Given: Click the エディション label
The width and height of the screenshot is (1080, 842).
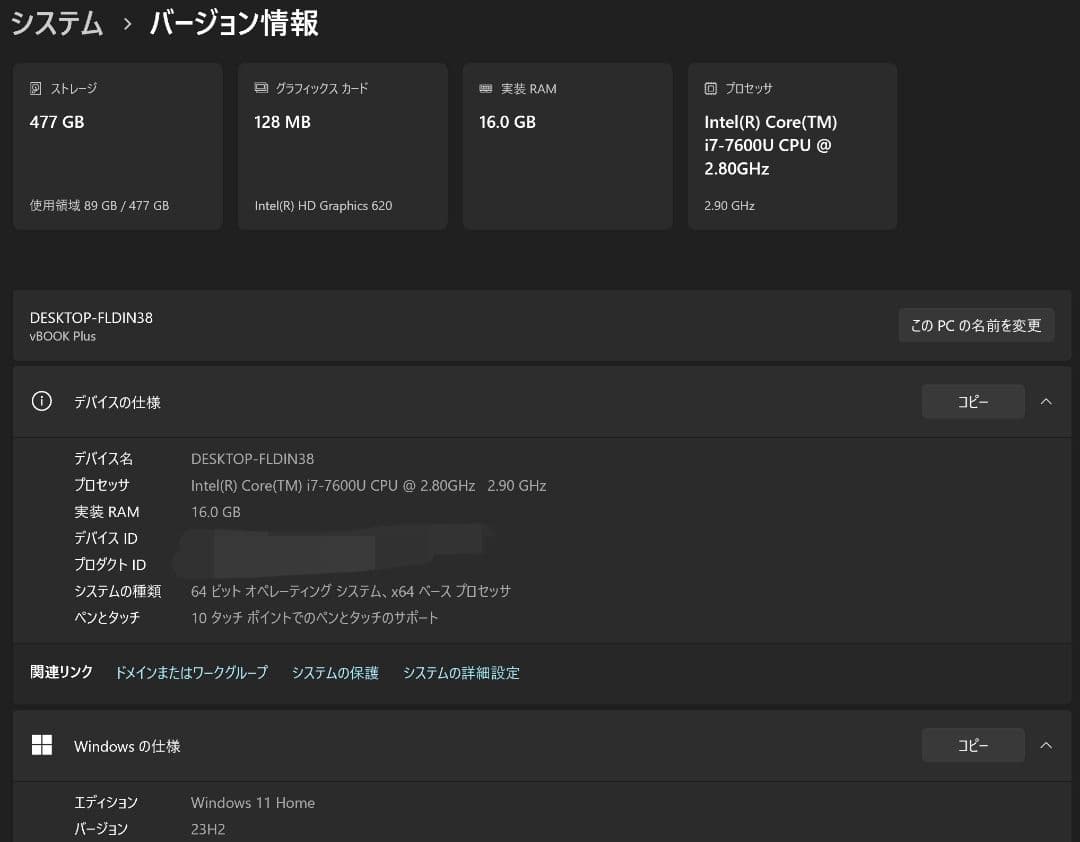Looking at the screenshot, I should click(x=106, y=802).
